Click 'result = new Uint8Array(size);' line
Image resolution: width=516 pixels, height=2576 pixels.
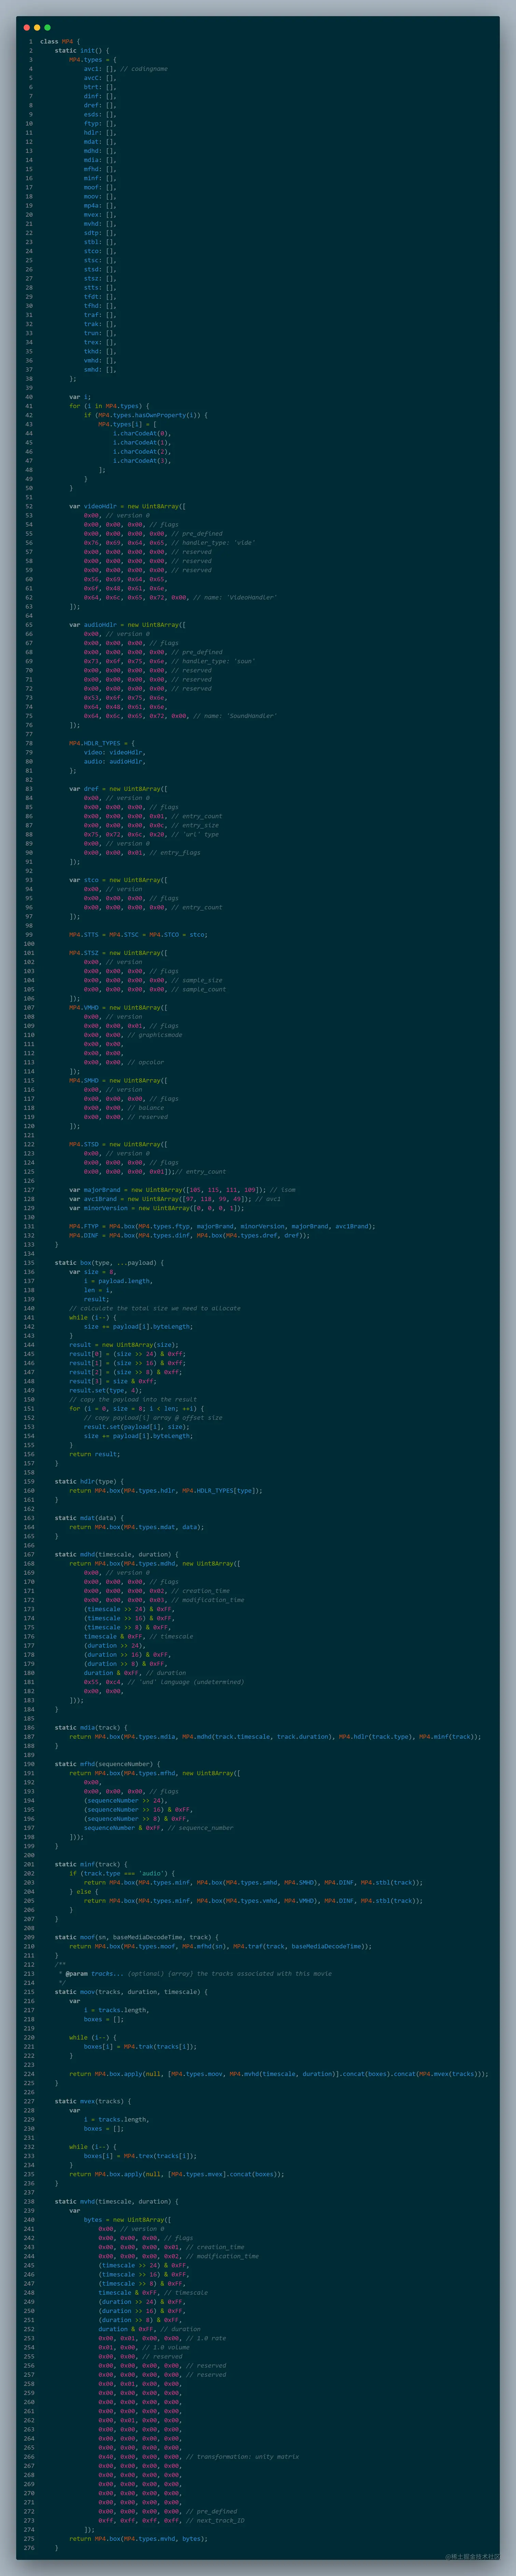[124, 1345]
